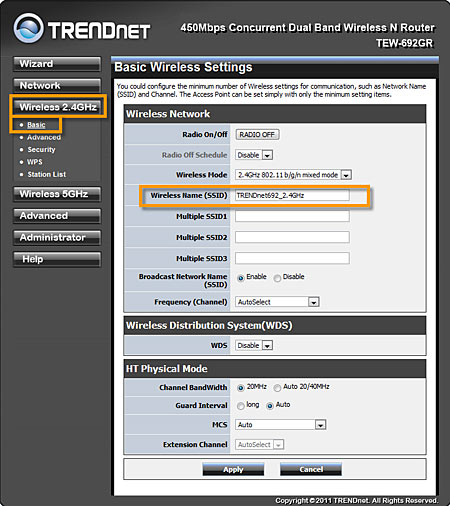Click the TRENDnet logo icon
The height and width of the screenshot is (506, 450).
coord(29,28)
